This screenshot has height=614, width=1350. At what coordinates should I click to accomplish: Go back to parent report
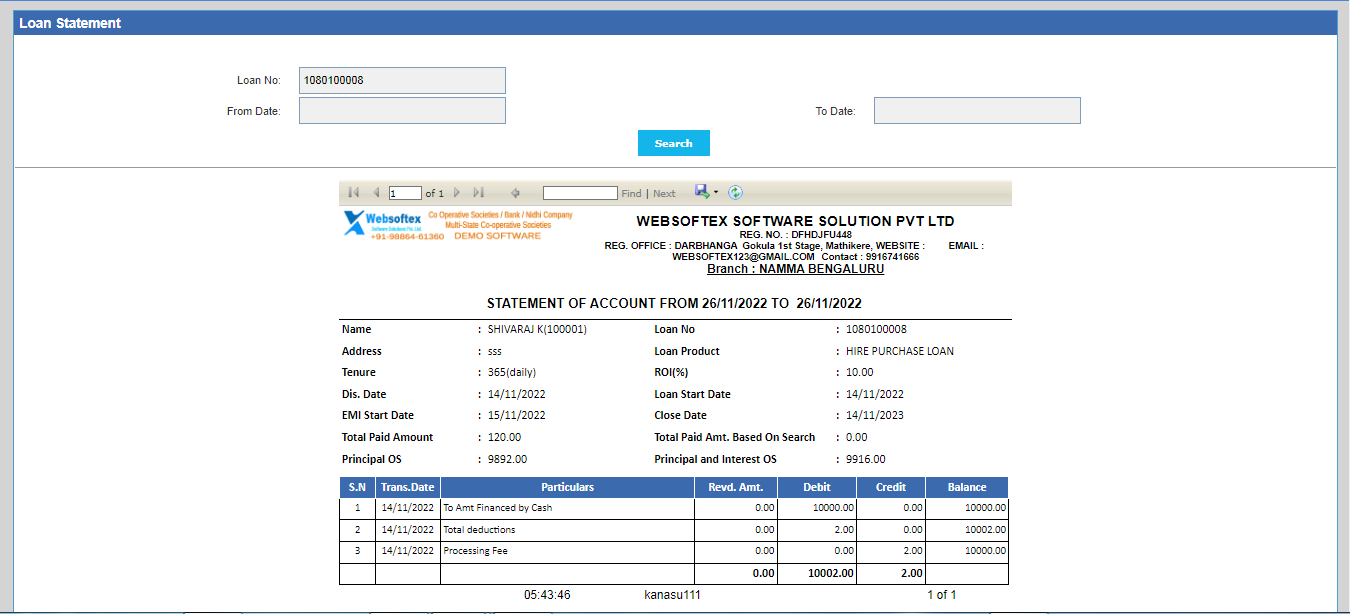click(x=515, y=193)
